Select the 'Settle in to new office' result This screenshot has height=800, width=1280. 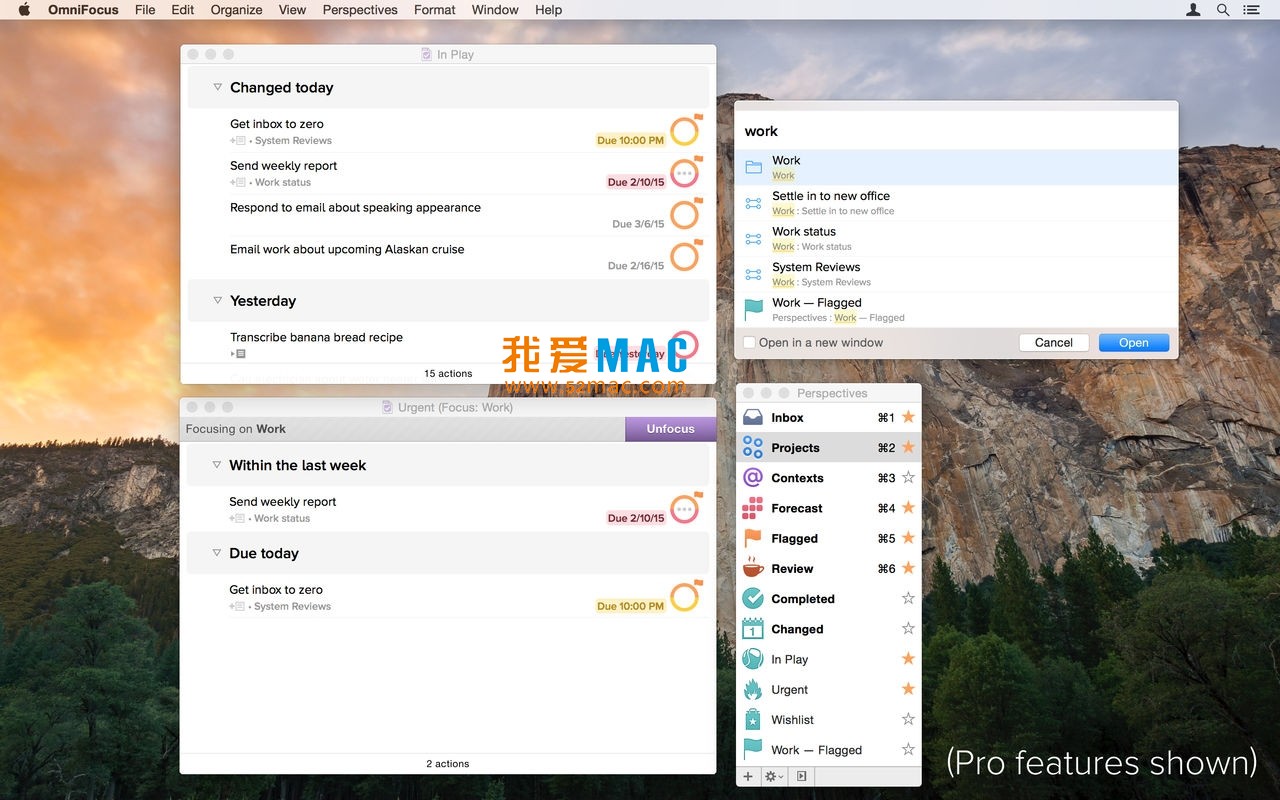pyautogui.click(x=956, y=203)
